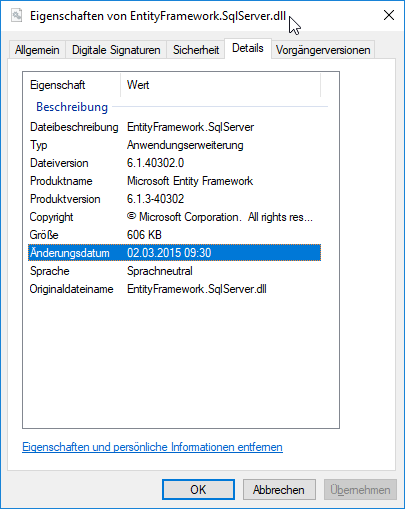Image resolution: width=405 pixels, height=509 pixels.
Task: Select the Dateibeschreibung row label
Action: point(74,127)
